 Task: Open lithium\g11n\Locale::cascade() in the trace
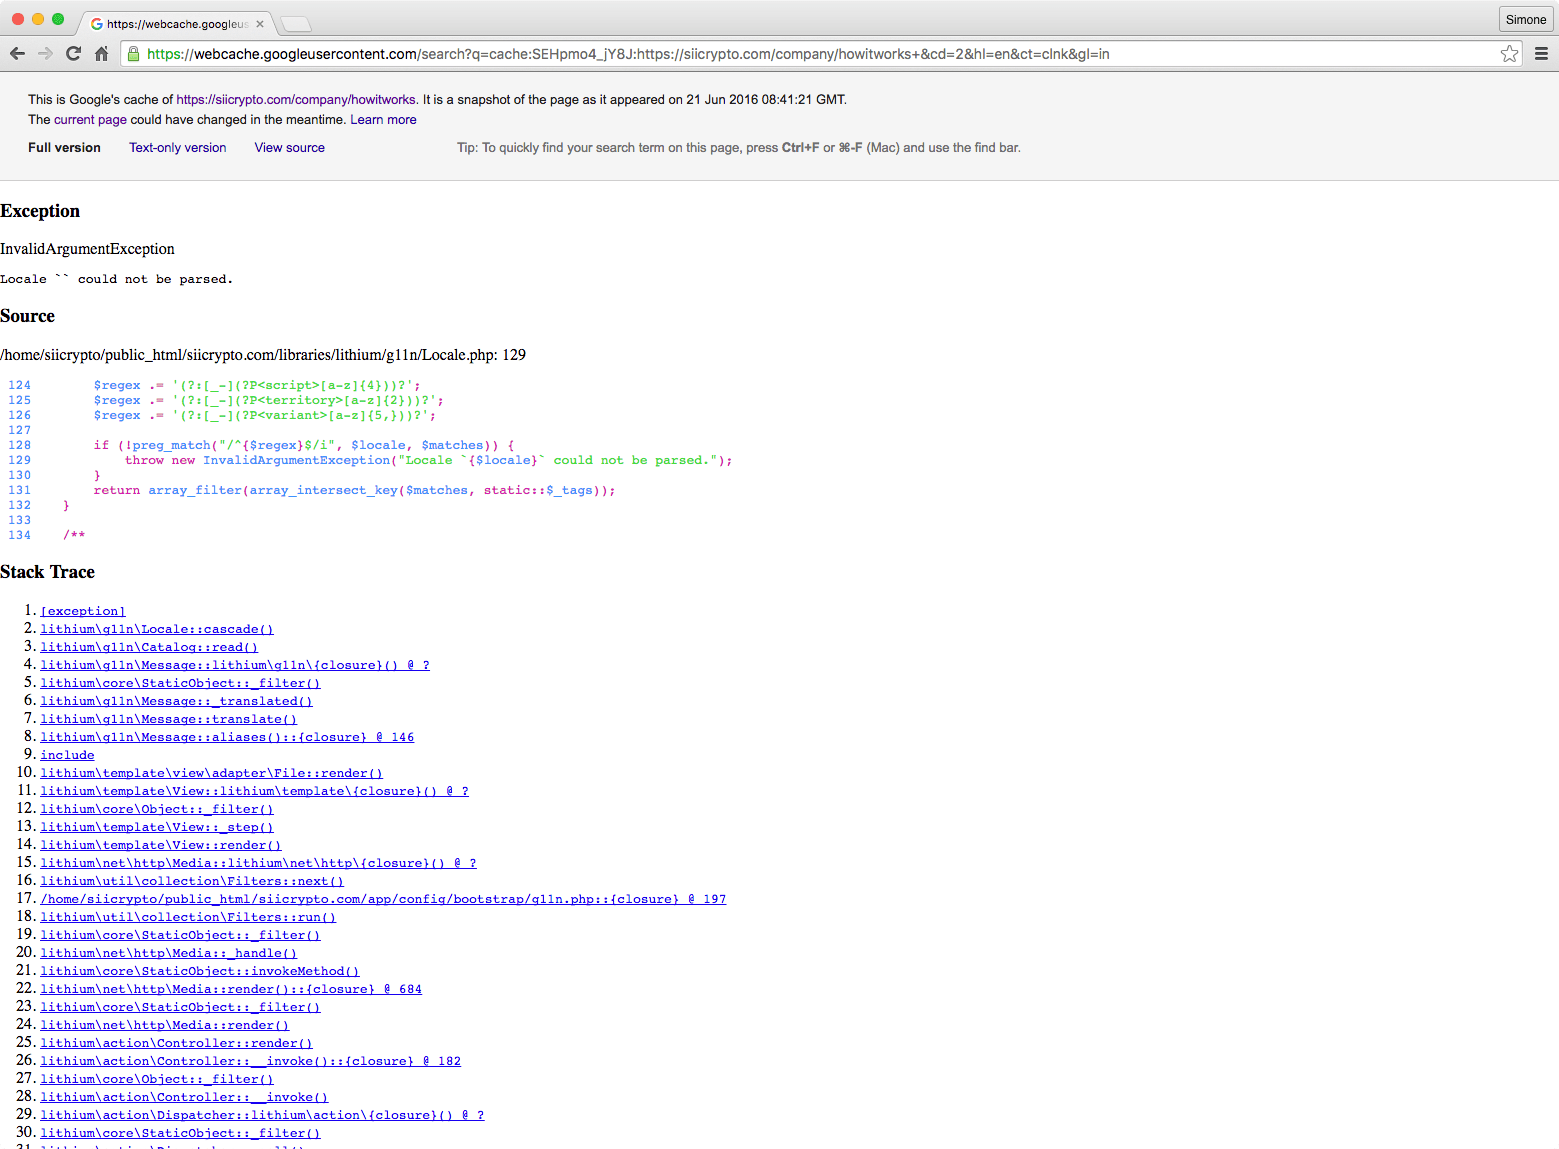pos(156,629)
